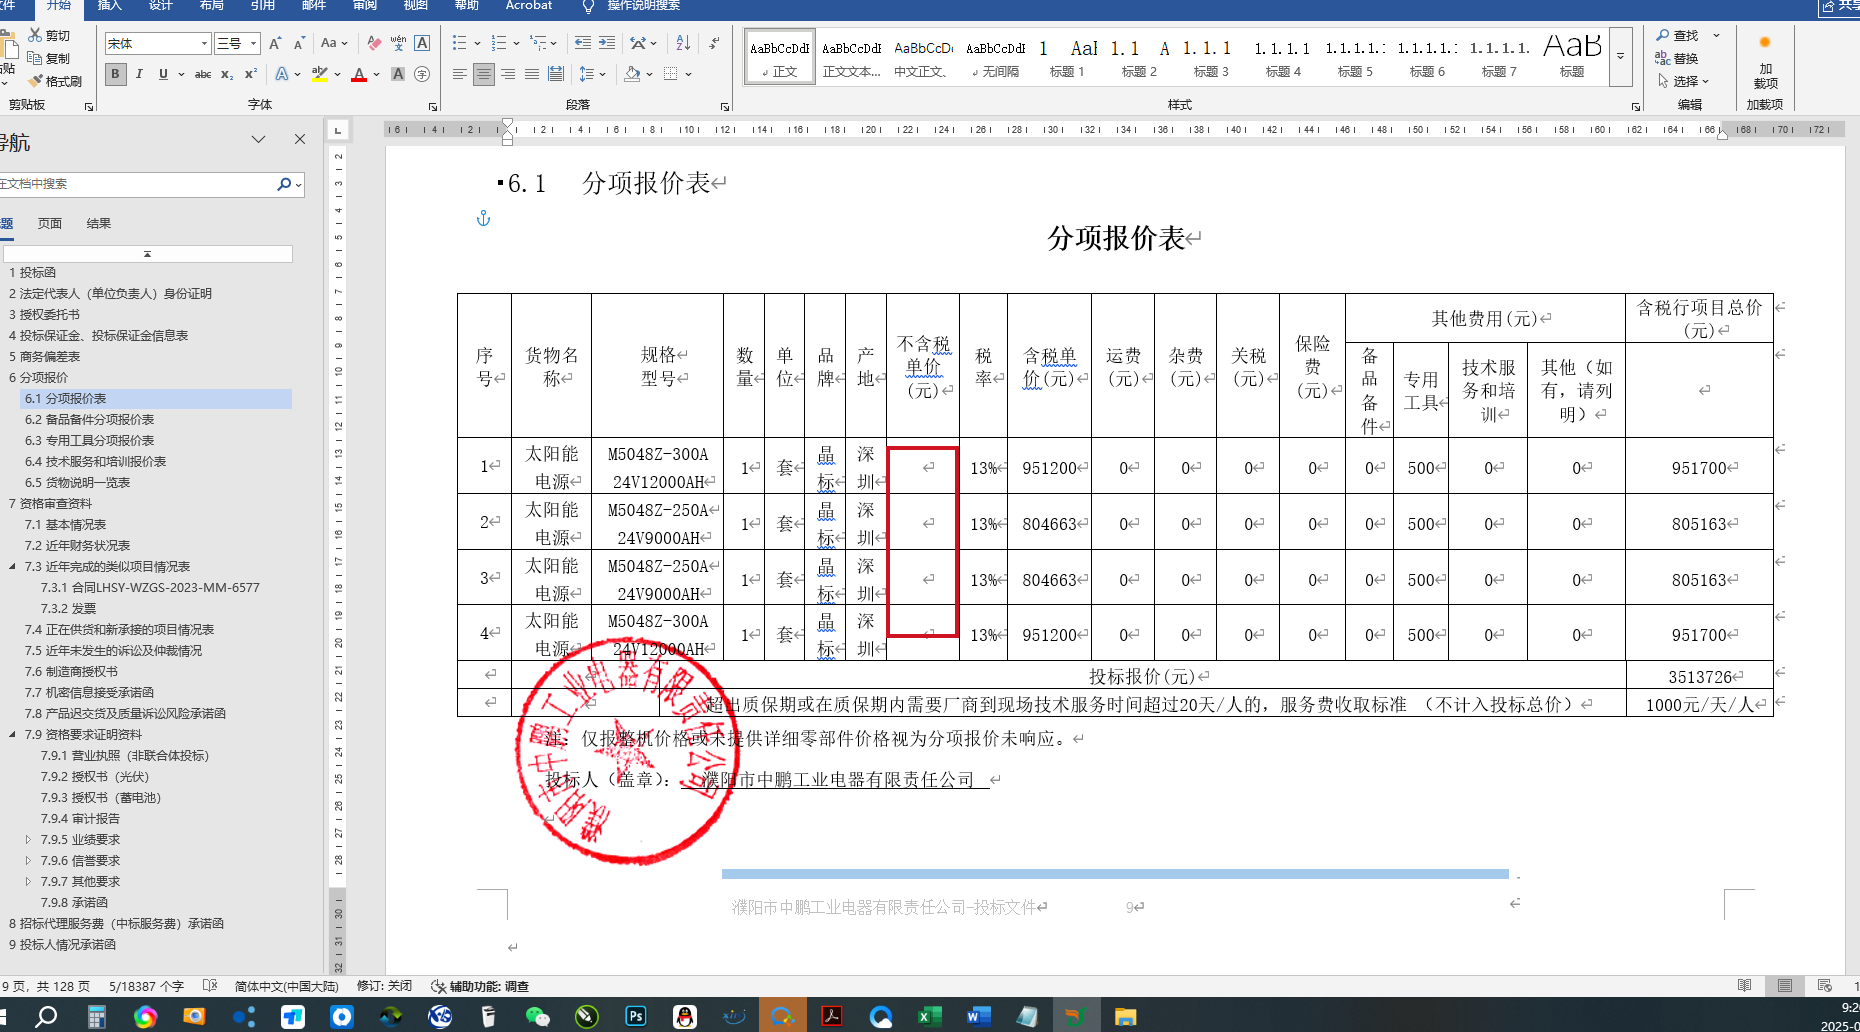Open the navigation pane options chevron
This screenshot has width=1860, height=1032.
pyautogui.click(x=259, y=139)
